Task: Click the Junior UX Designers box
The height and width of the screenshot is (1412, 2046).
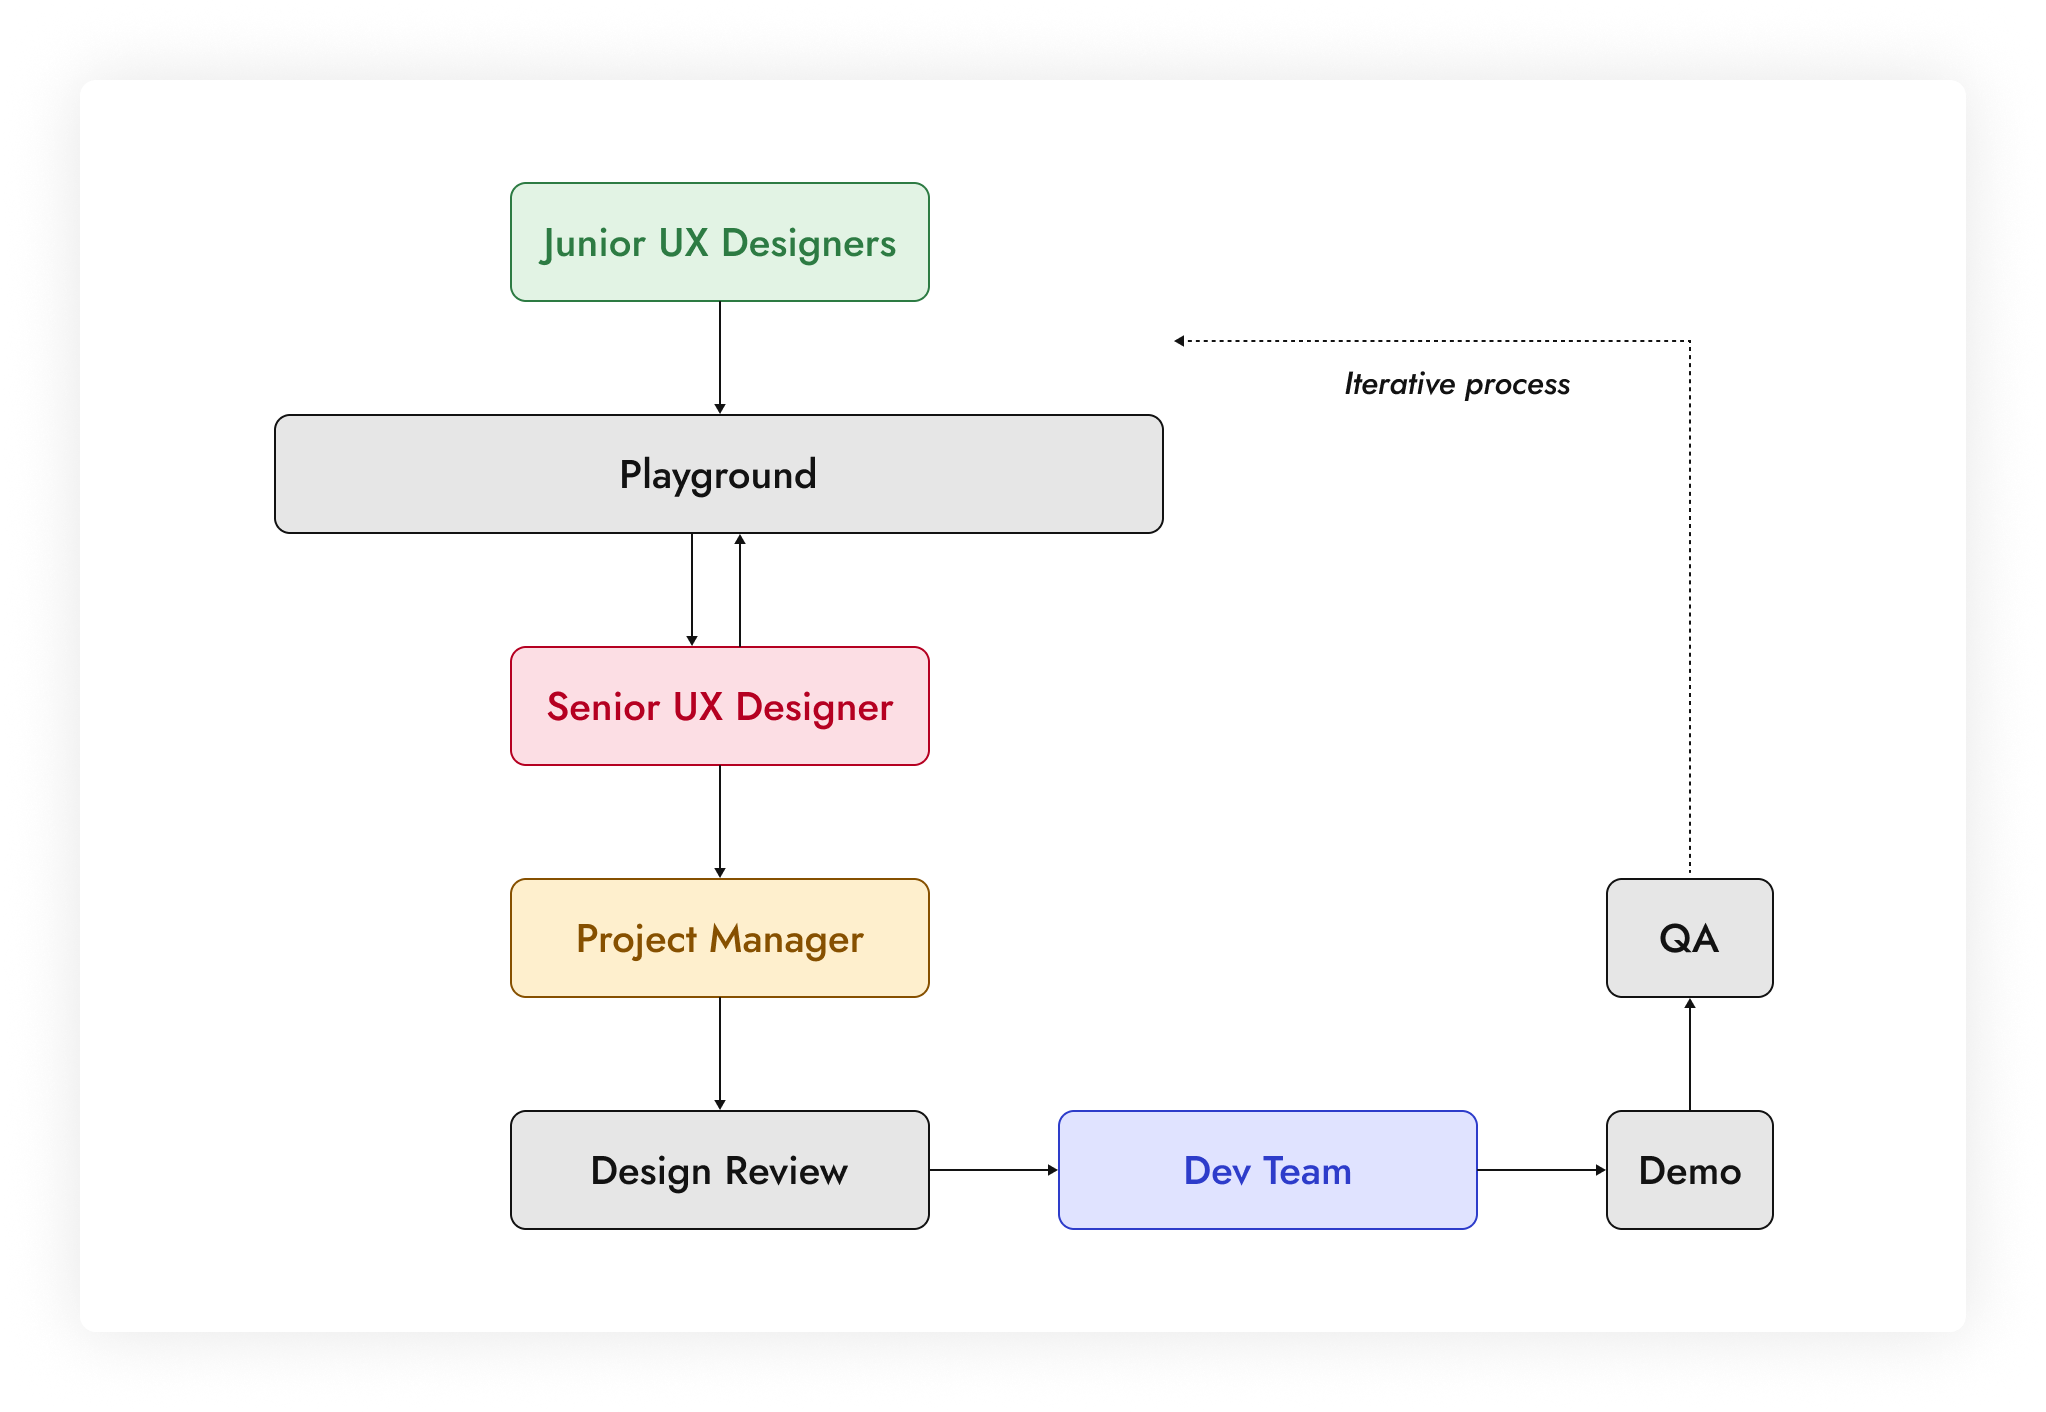Action: pyautogui.click(x=719, y=242)
